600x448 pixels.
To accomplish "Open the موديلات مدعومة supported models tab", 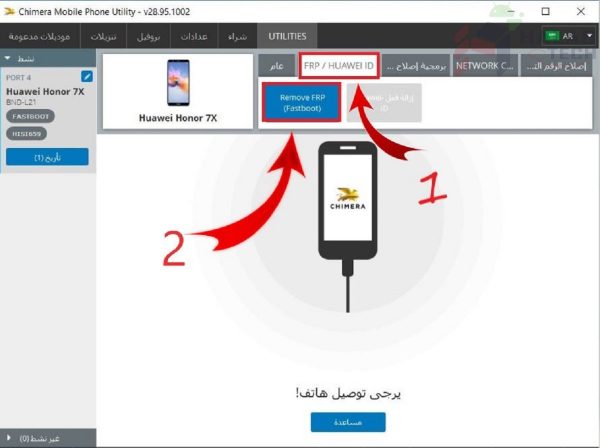I will [40, 36].
